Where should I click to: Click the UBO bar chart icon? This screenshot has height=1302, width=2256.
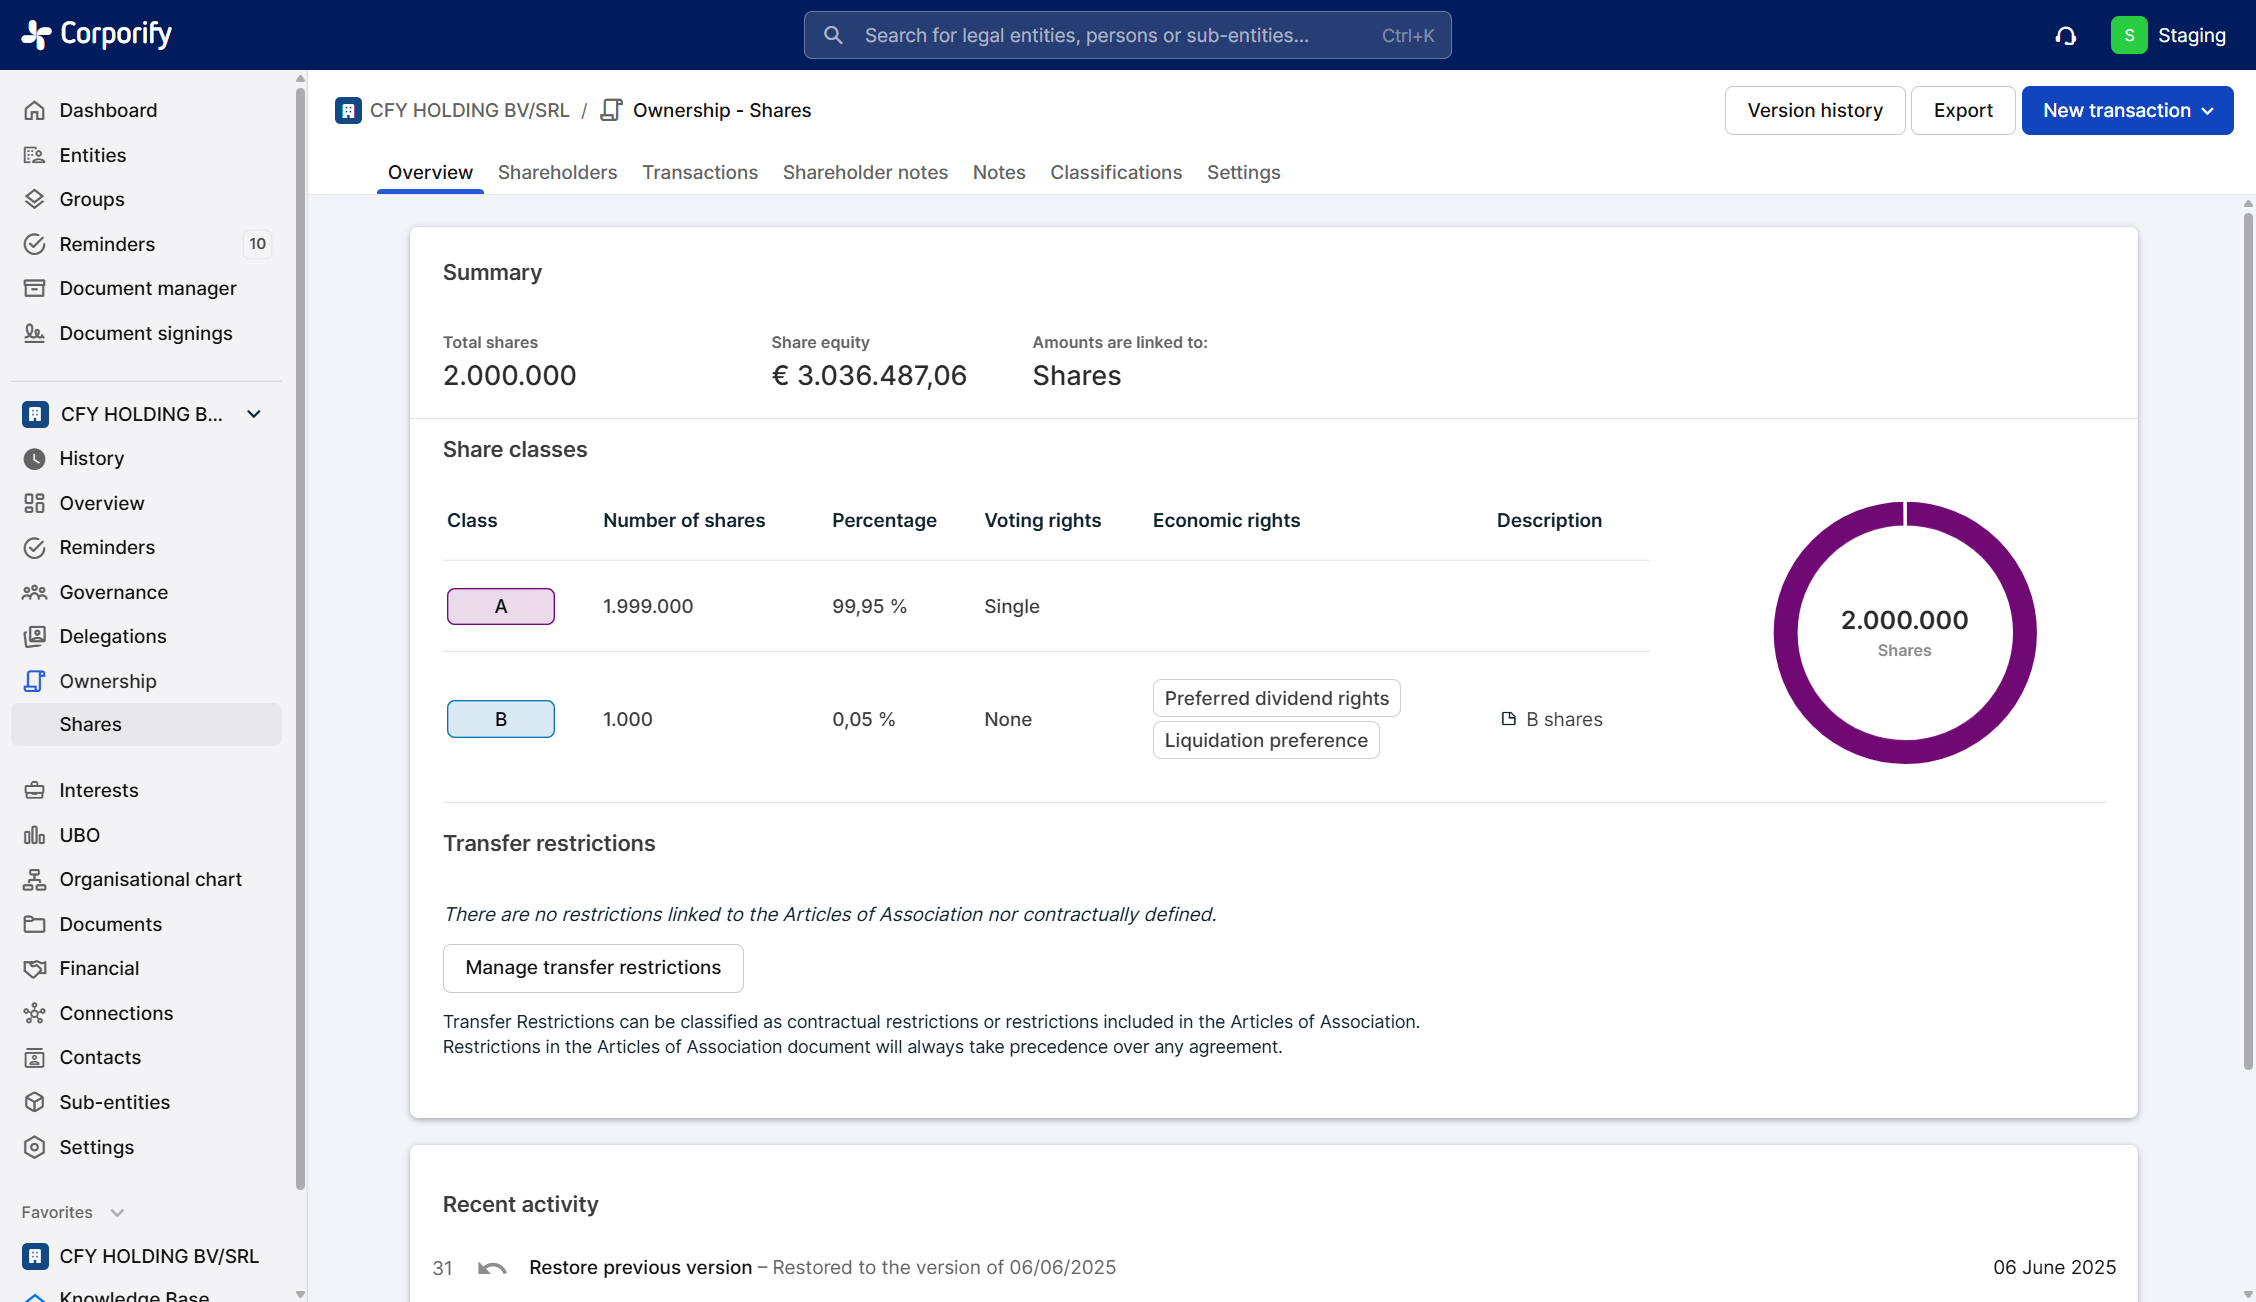[34, 835]
